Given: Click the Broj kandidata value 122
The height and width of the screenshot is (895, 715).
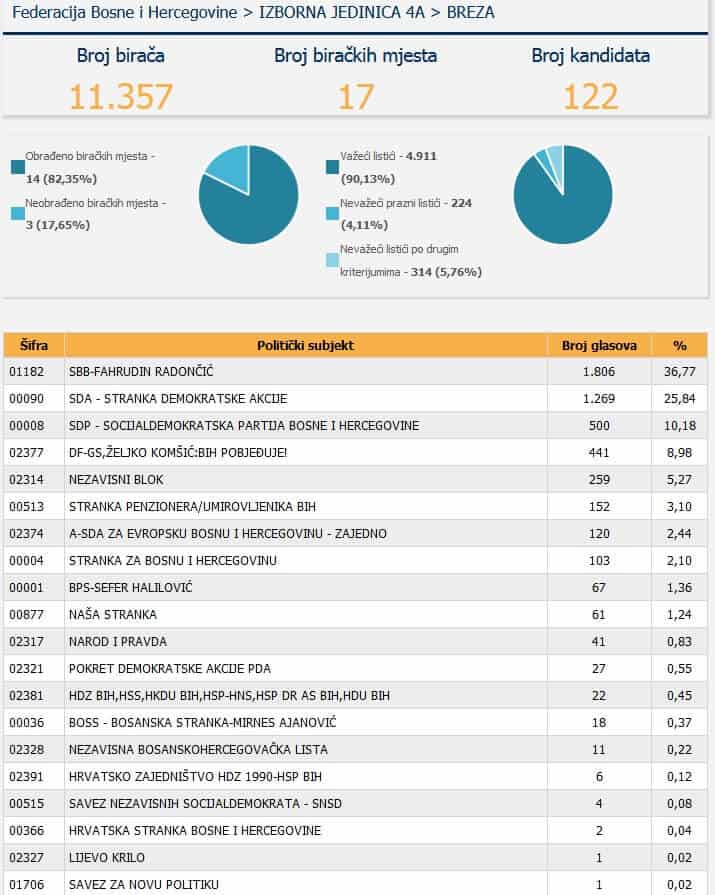Looking at the screenshot, I should [x=590, y=96].
